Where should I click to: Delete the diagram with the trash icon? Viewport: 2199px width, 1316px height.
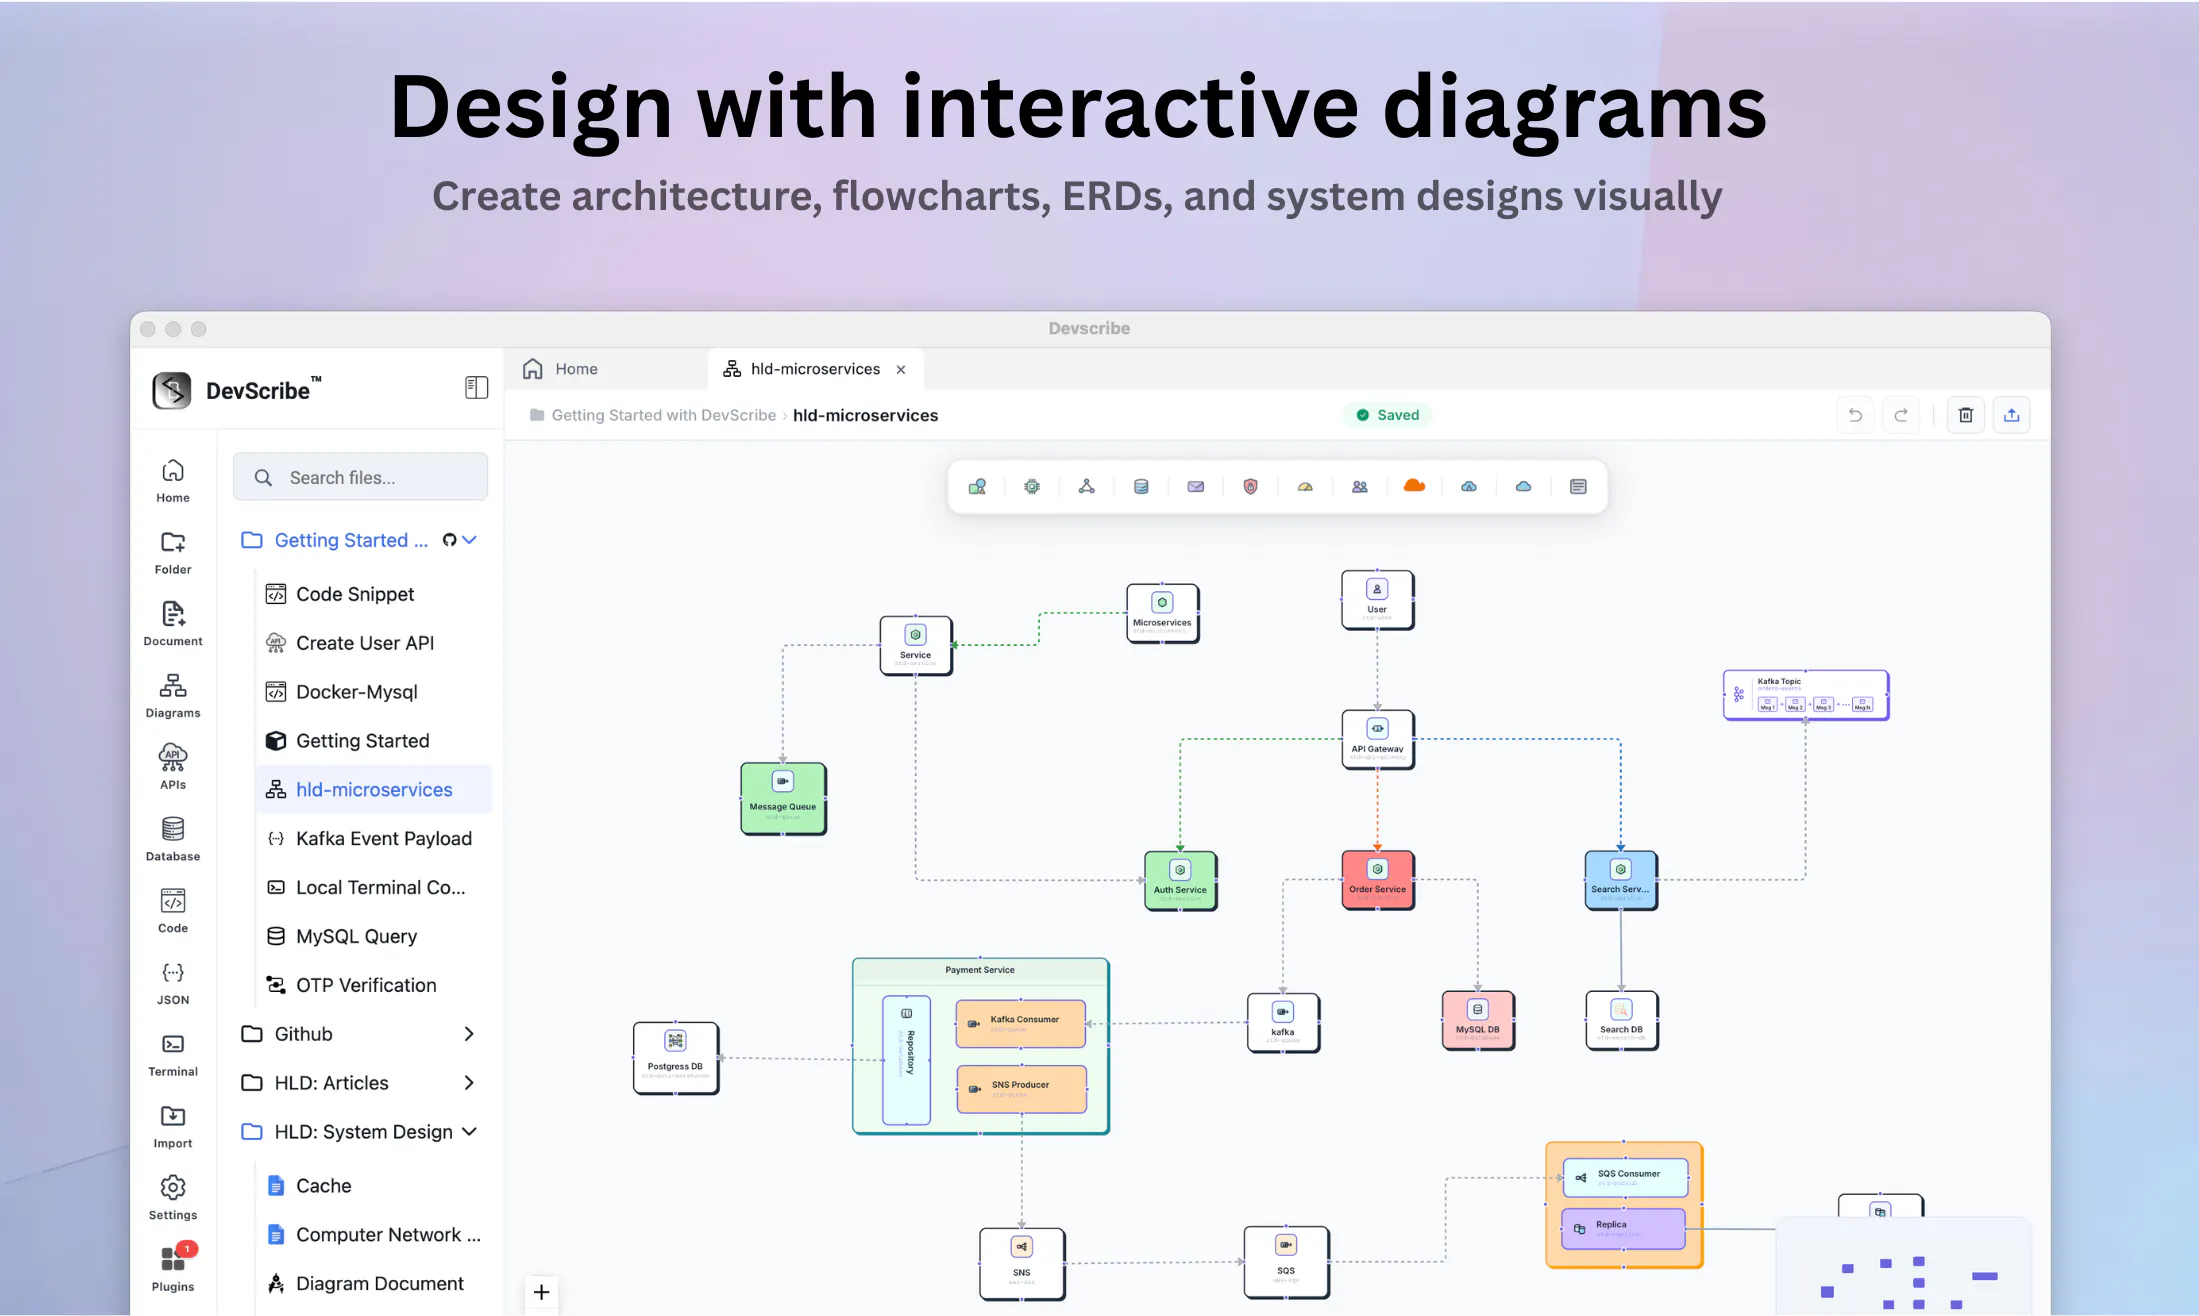[1966, 415]
